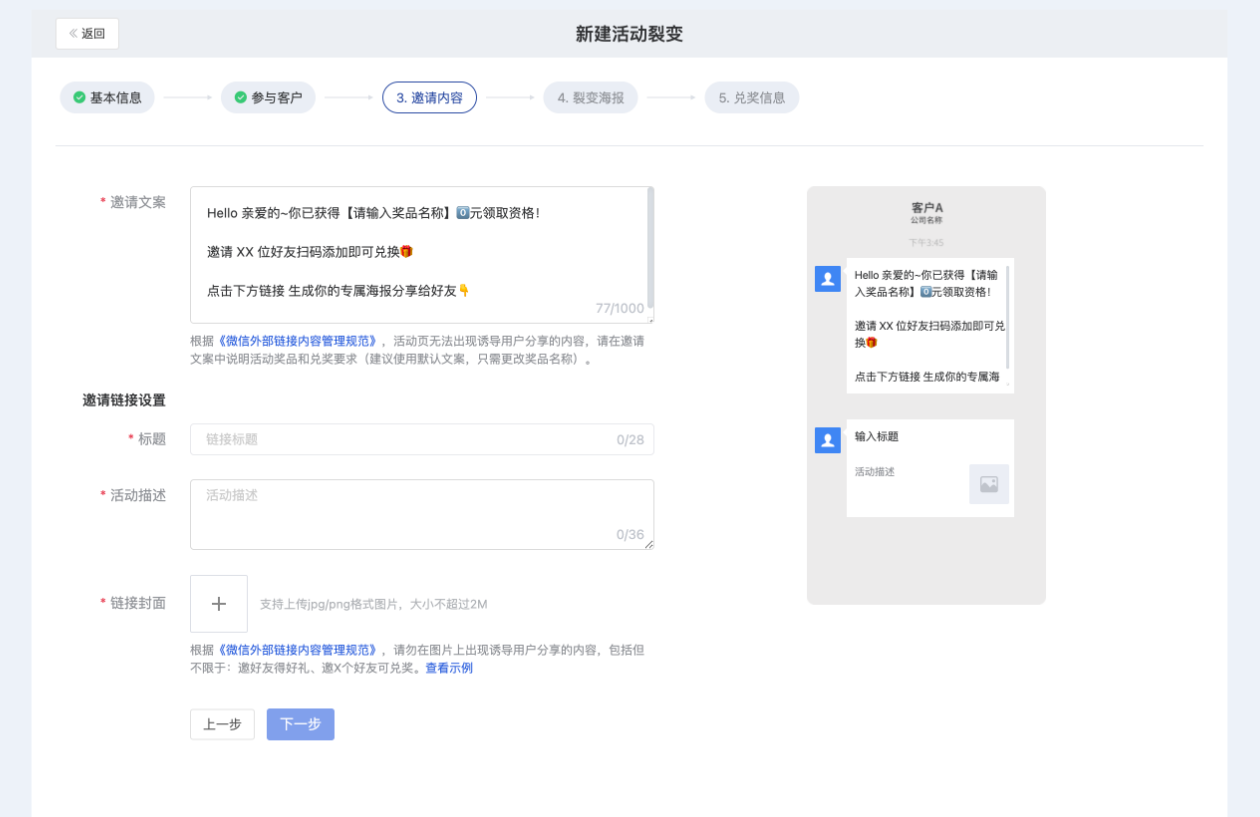This screenshot has width=1260, height=817.
Task: Focus the 链接标题 input field
Action: tap(422, 439)
